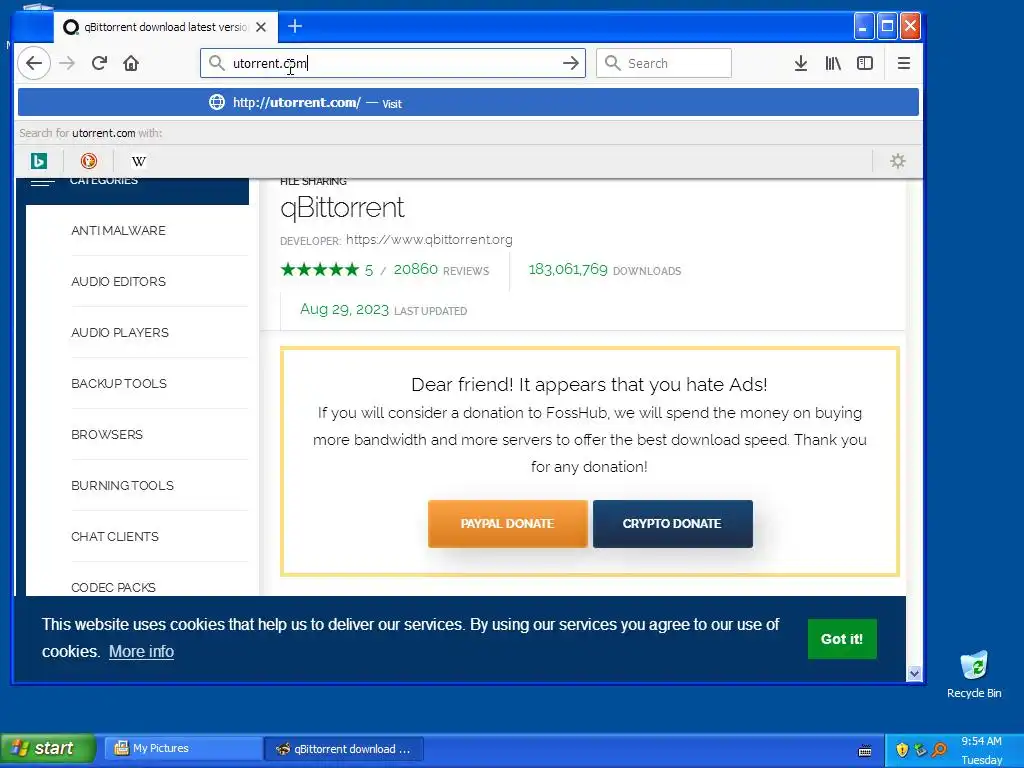Open the CODEC PACKS category
The width and height of the screenshot is (1024, 768).
pos(113,587)
